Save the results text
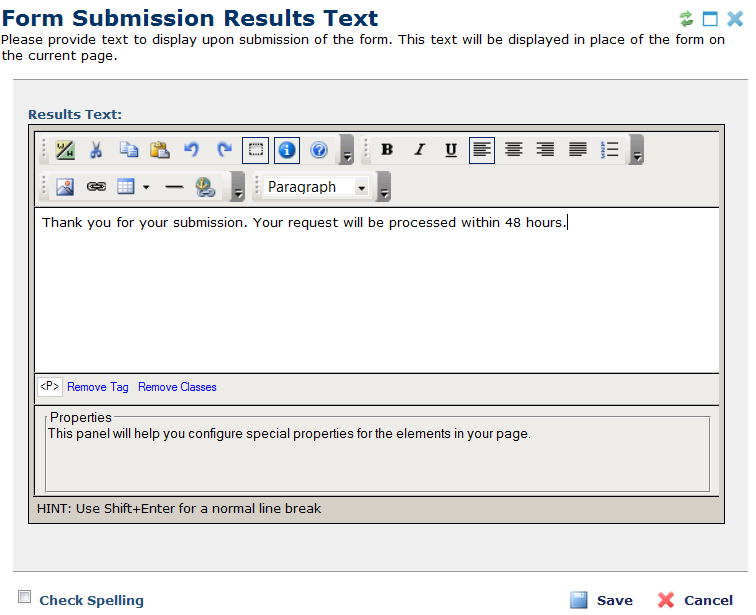The height and width of the screenshot is (615, 756). click(x=602, y=600)
